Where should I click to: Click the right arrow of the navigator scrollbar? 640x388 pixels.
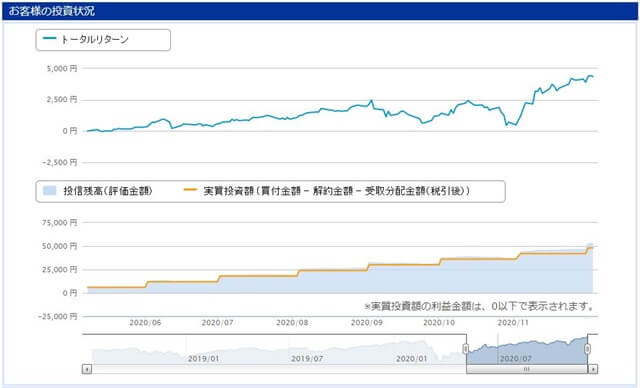[593, 369]
